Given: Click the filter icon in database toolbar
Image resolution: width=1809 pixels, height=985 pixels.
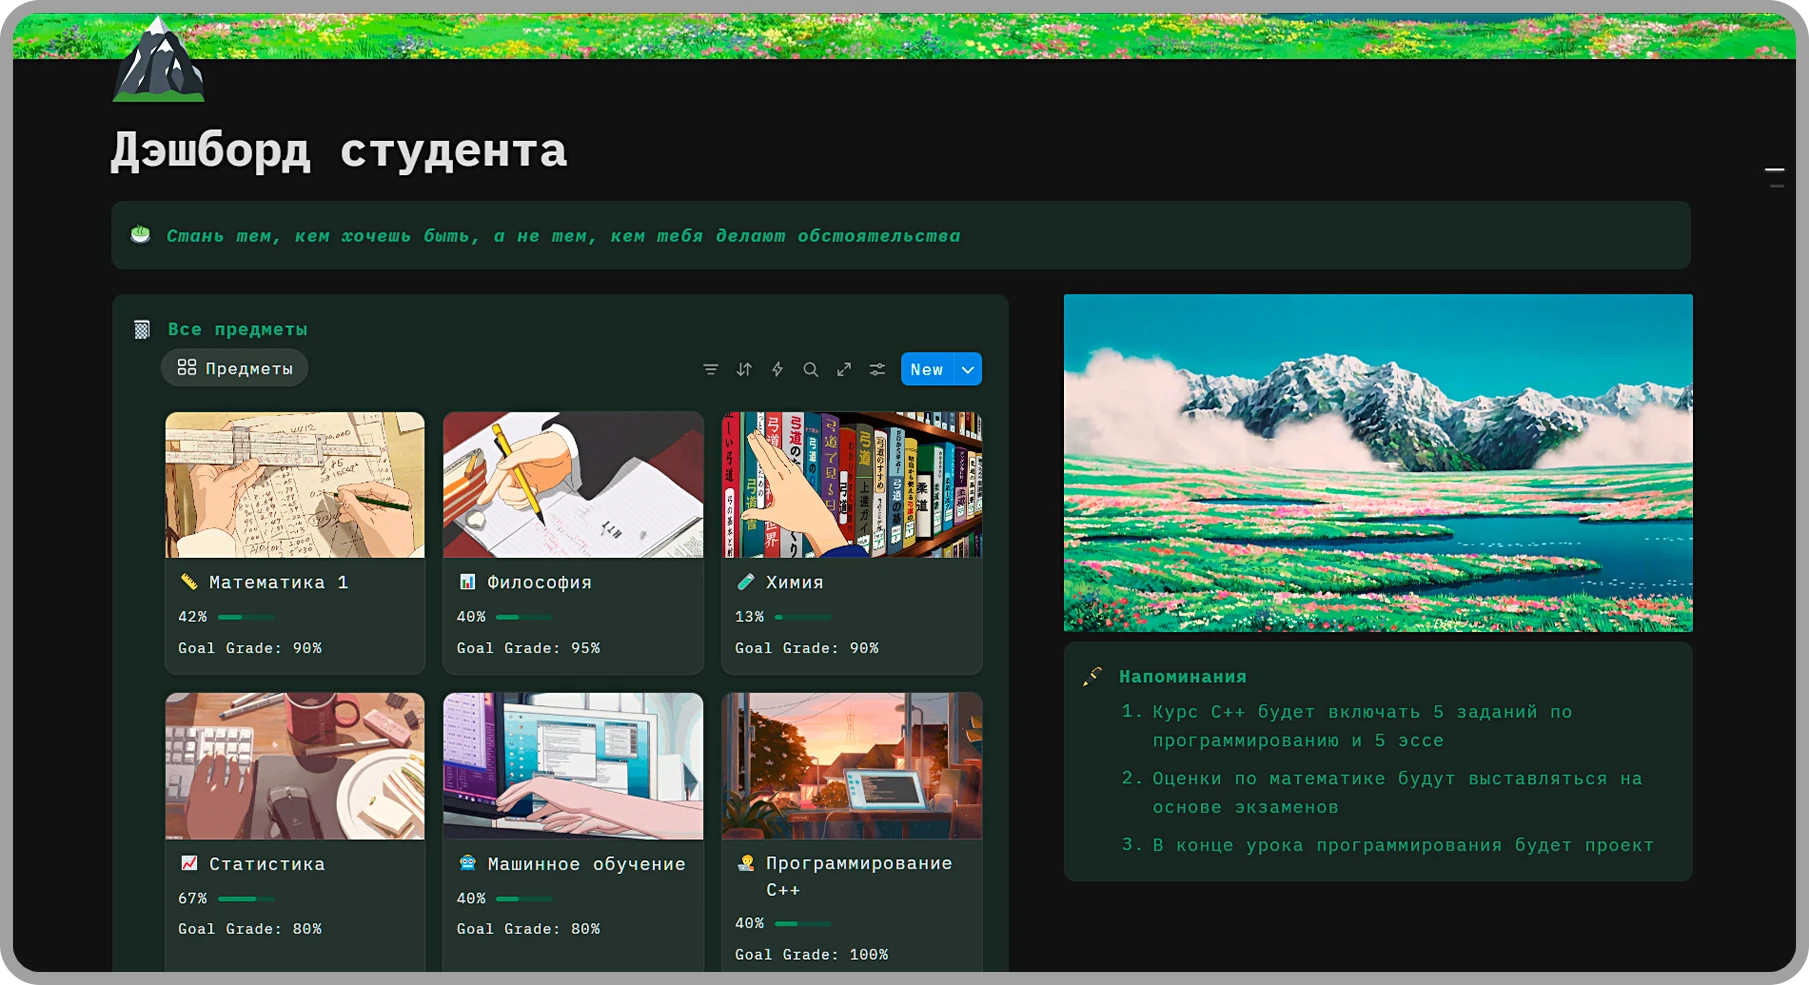Looking at the screenshot, I should click(710, 369).
